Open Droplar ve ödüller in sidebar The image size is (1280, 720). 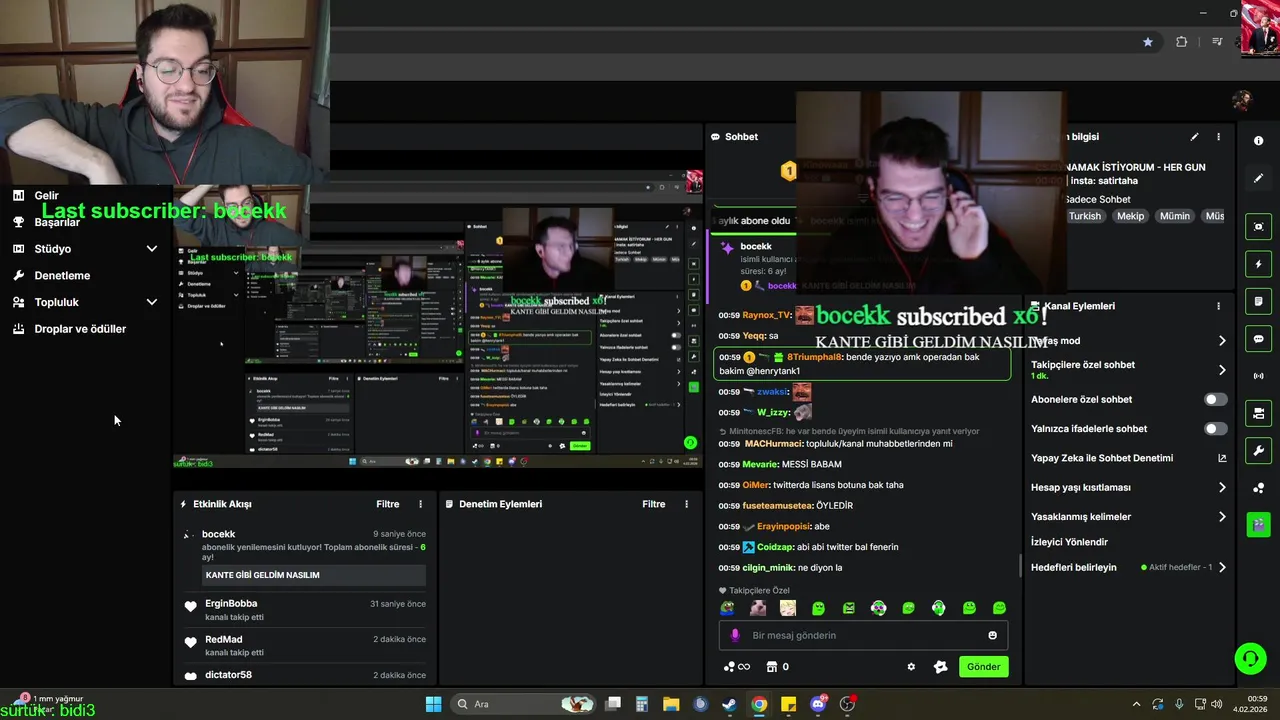pos(80,329)
